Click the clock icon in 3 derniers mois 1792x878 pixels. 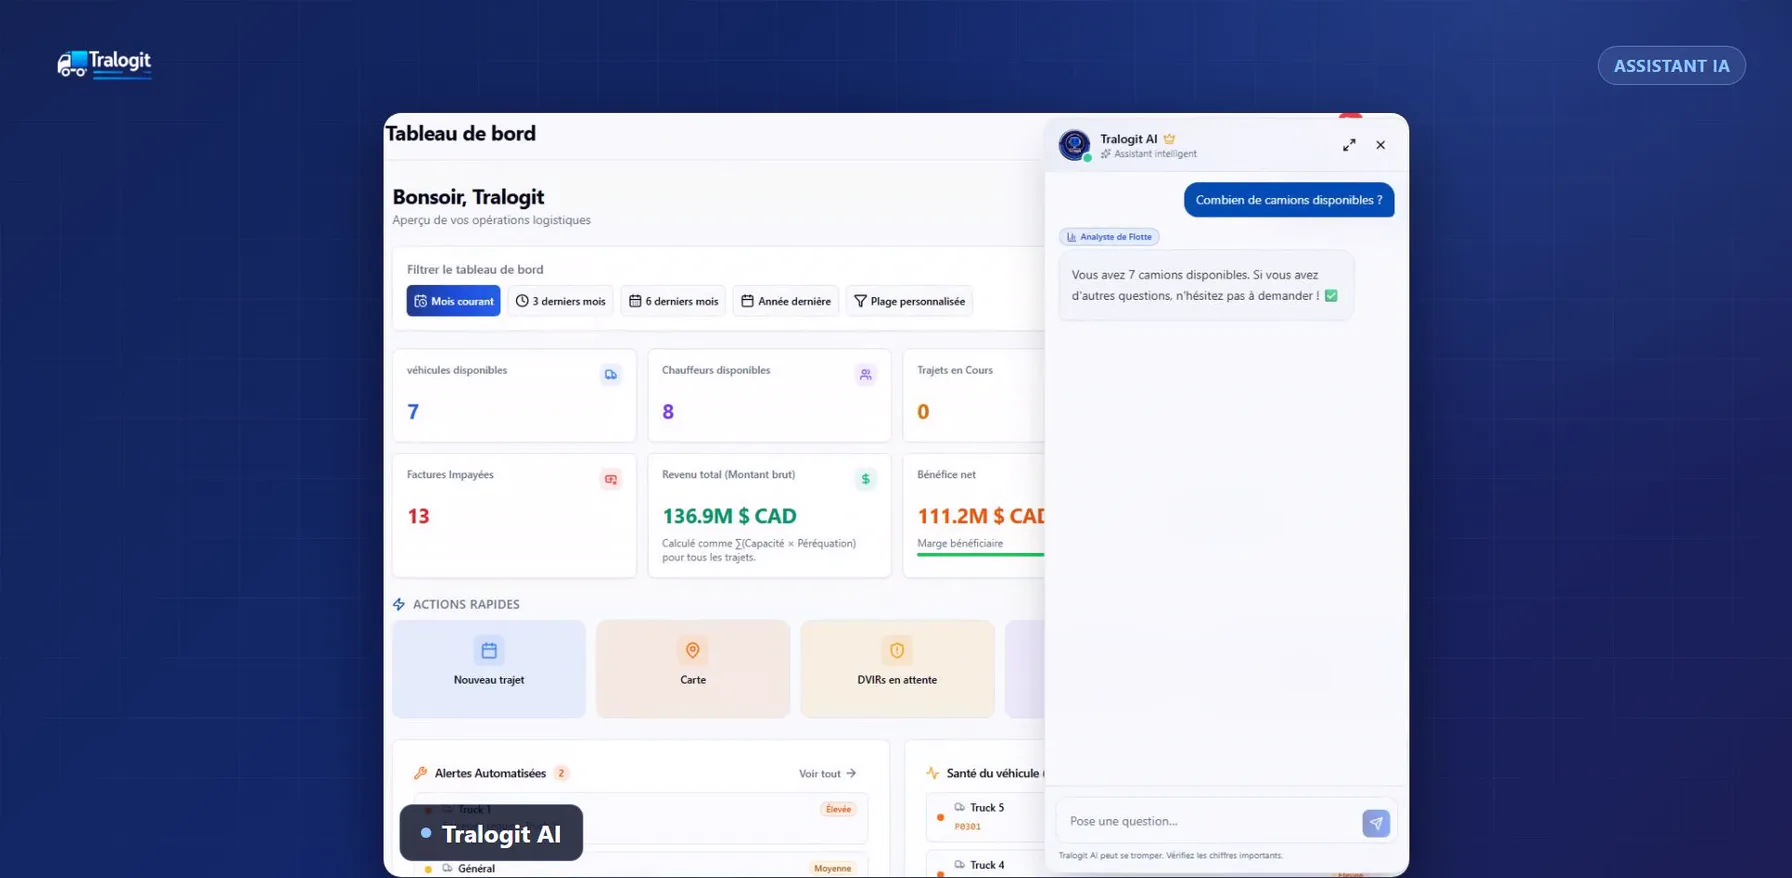522,301
